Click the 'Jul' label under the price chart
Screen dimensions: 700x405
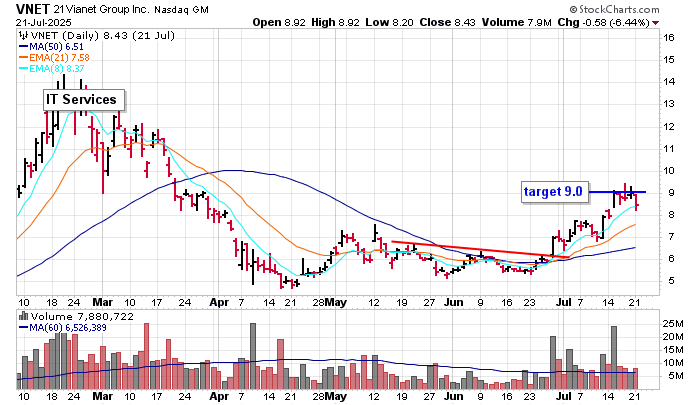coord(564,302)
